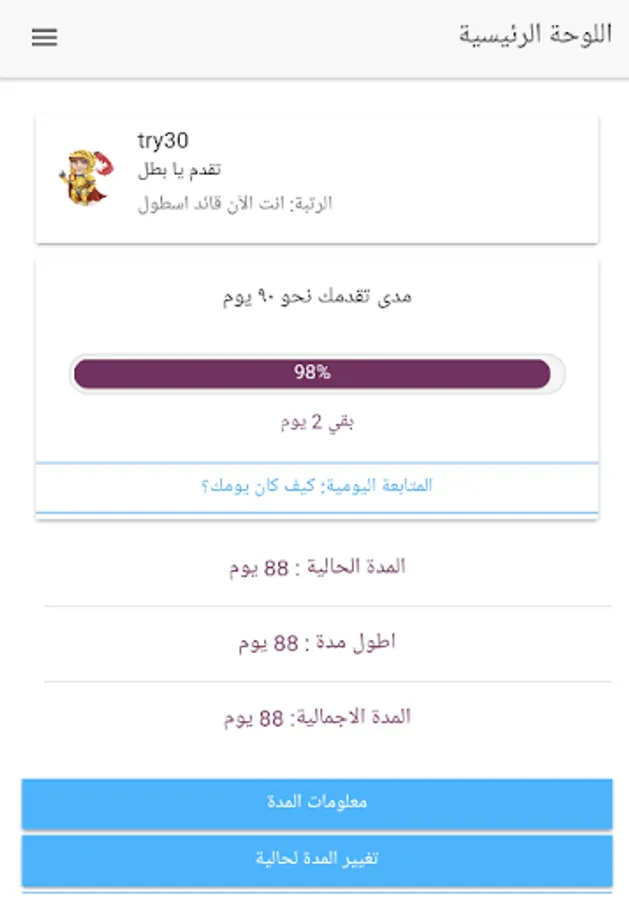
Task: Click the 'بقي 2 يوم' remaining days text
Action: pos(317,422)
